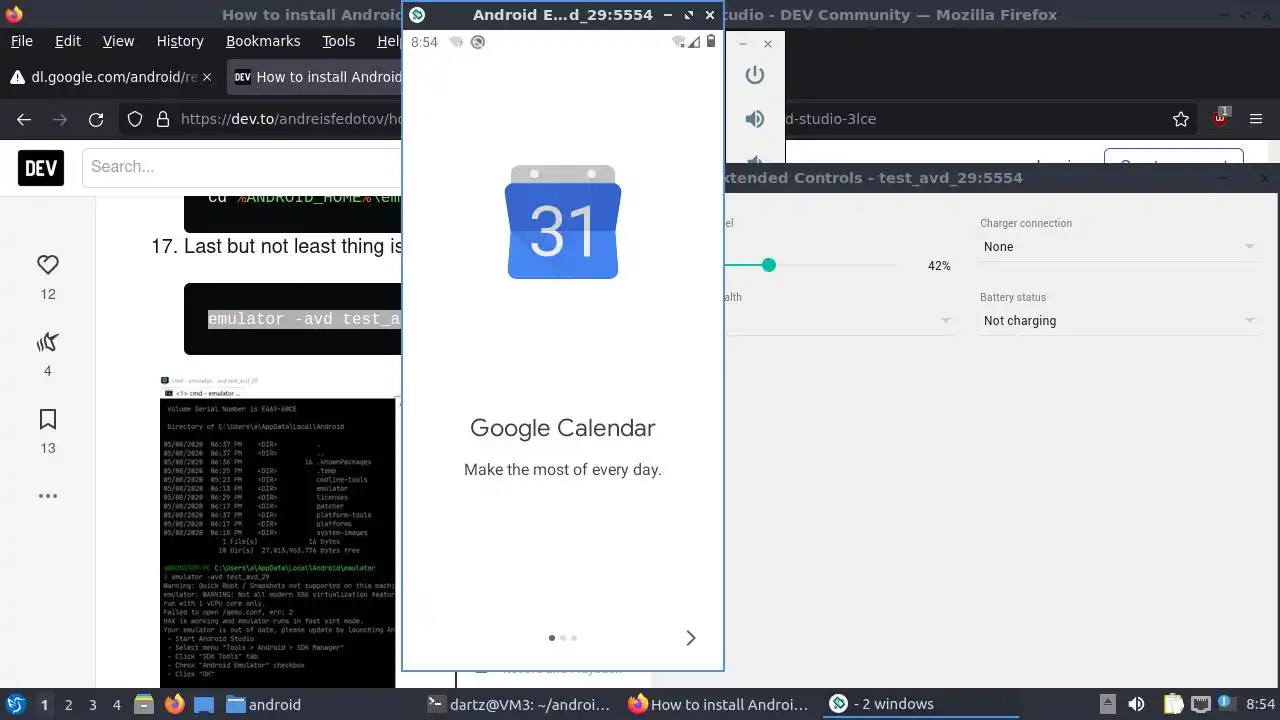Click the How to install Androi… taskbar button
This screenshot has height=720, width=1280.
point(718,704)
